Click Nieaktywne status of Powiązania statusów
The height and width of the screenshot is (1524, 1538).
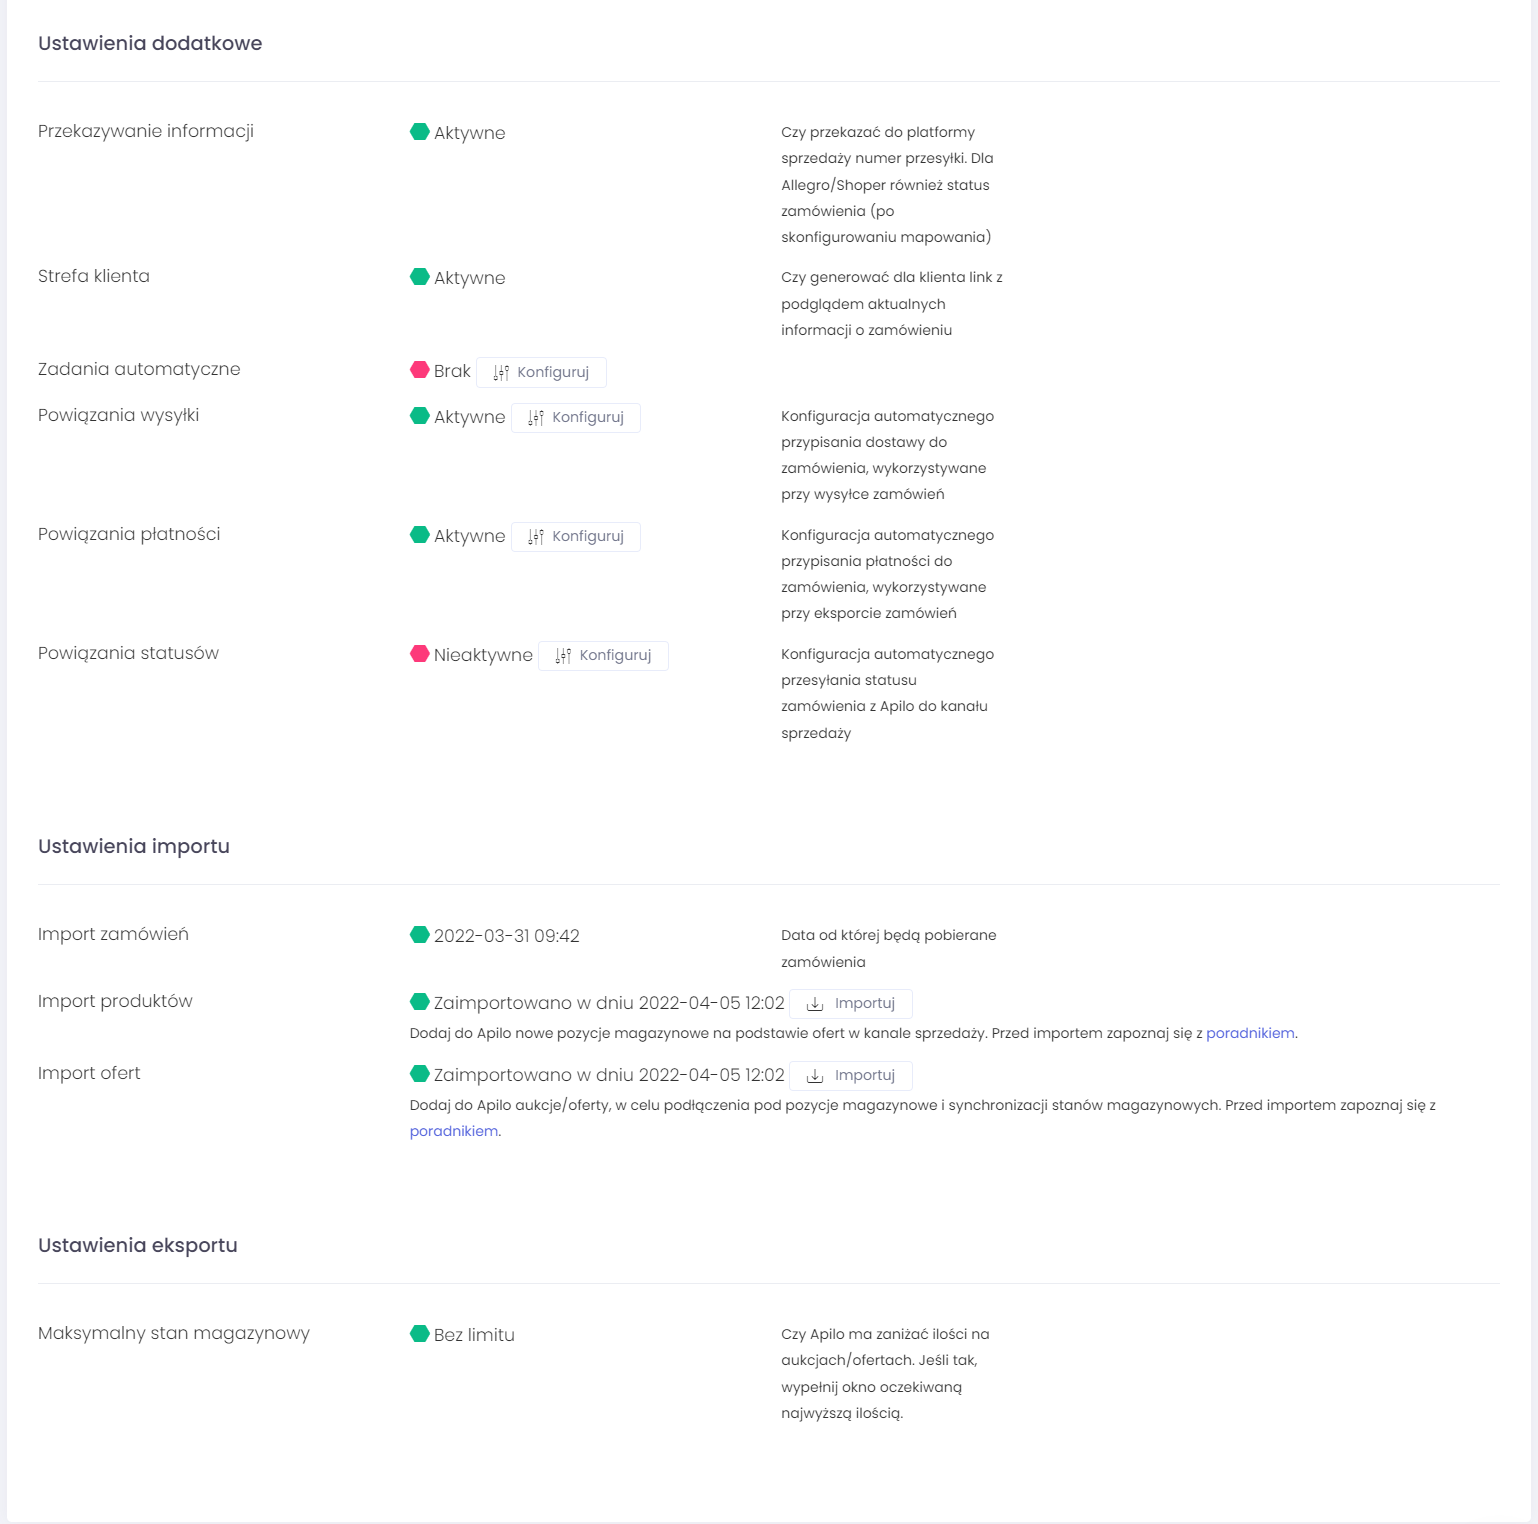point(483,655)
